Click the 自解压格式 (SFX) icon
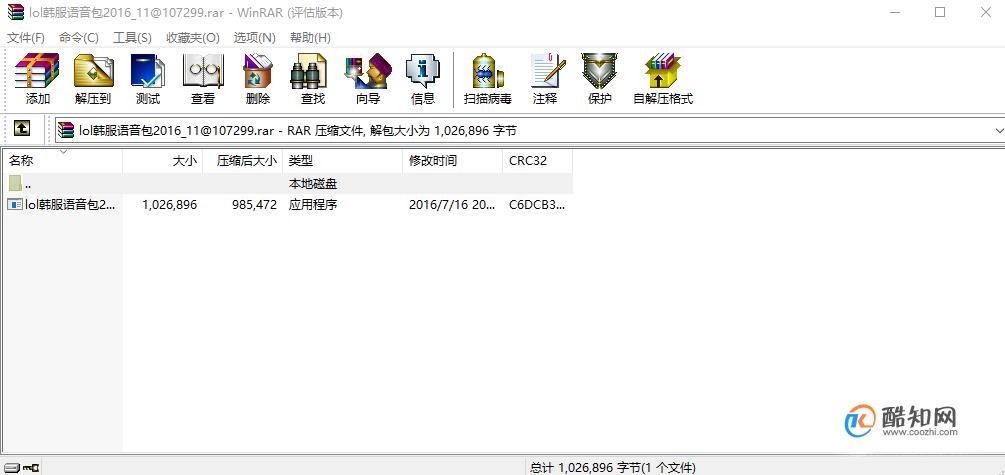Screen dimensions: 1005x475 pos(663,71)
